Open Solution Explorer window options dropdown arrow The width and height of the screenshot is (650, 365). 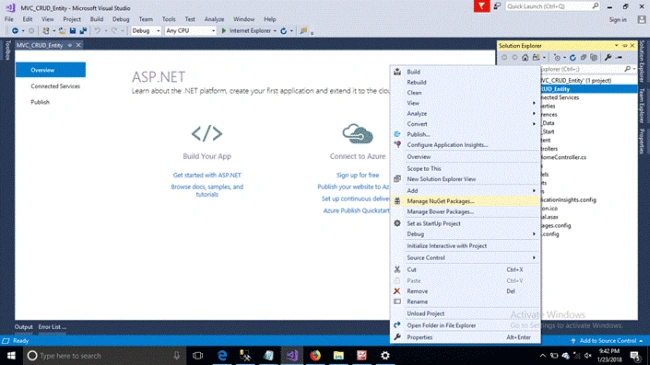click(616, 46)
